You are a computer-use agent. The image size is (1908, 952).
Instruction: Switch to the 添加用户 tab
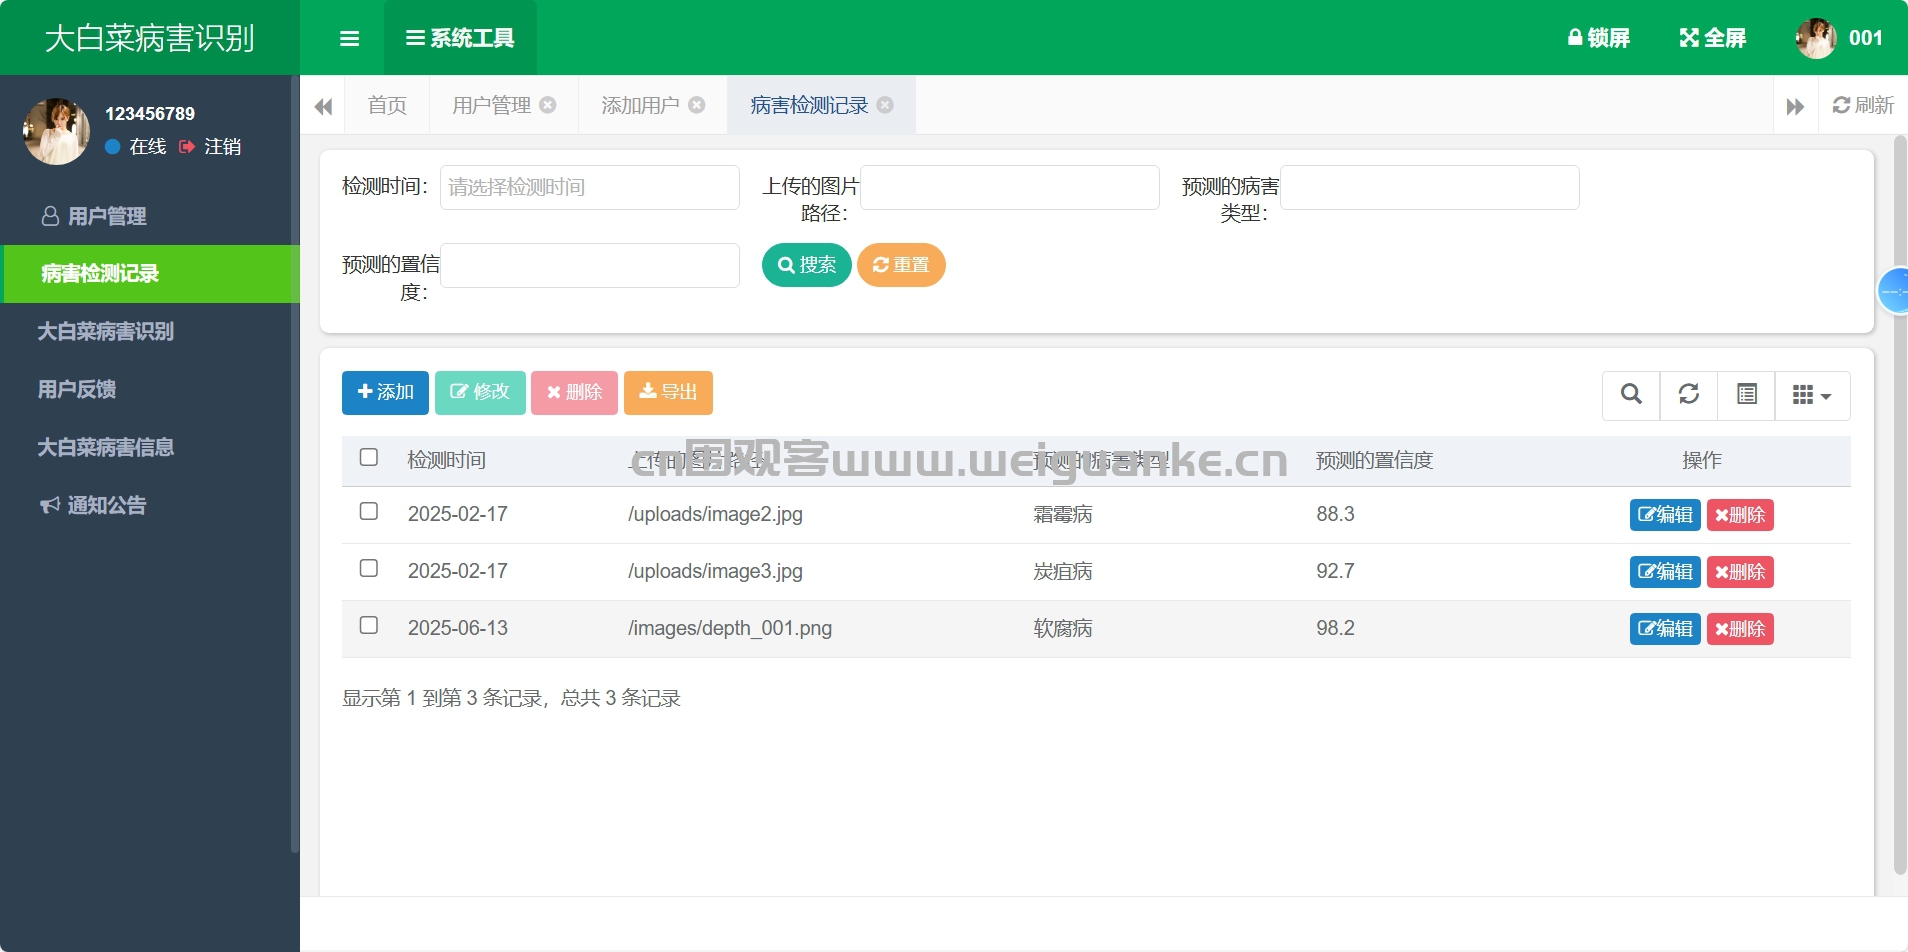click(x=640, y=105)
